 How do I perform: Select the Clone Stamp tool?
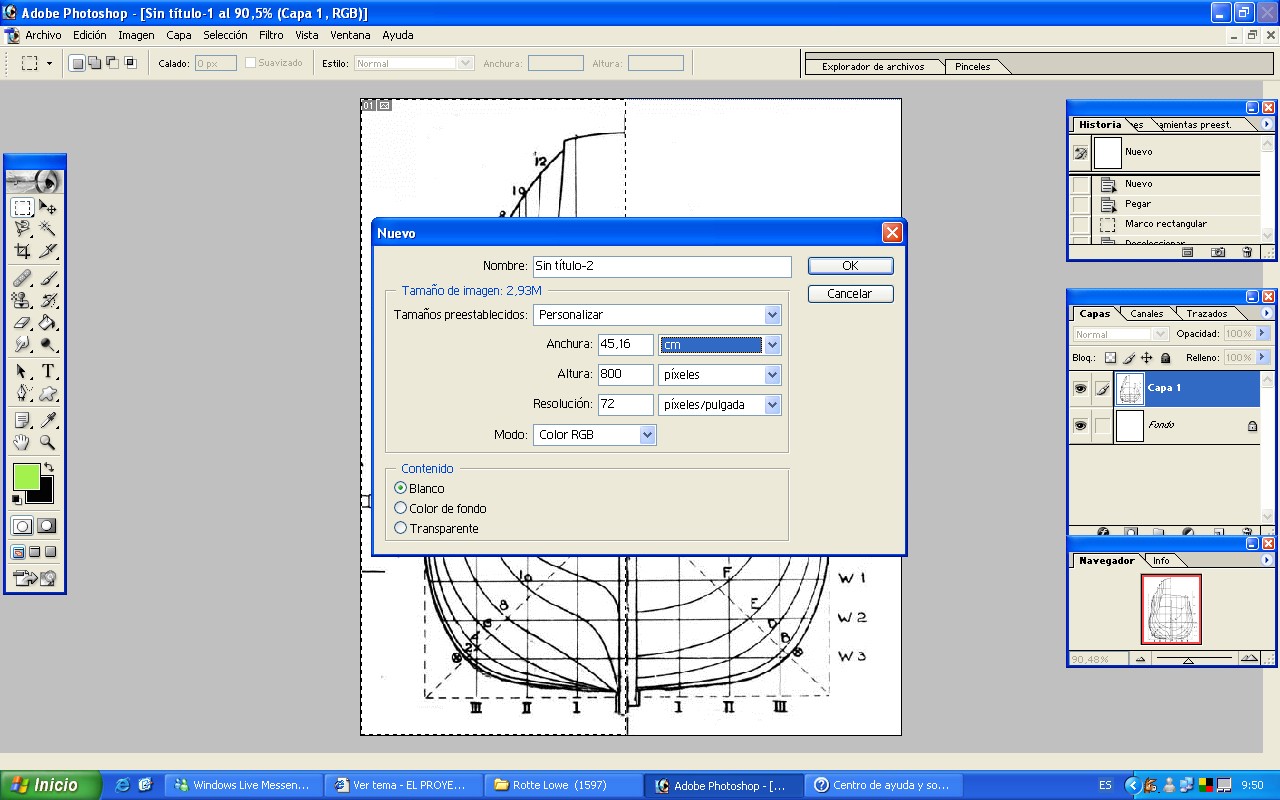point(22,300)
